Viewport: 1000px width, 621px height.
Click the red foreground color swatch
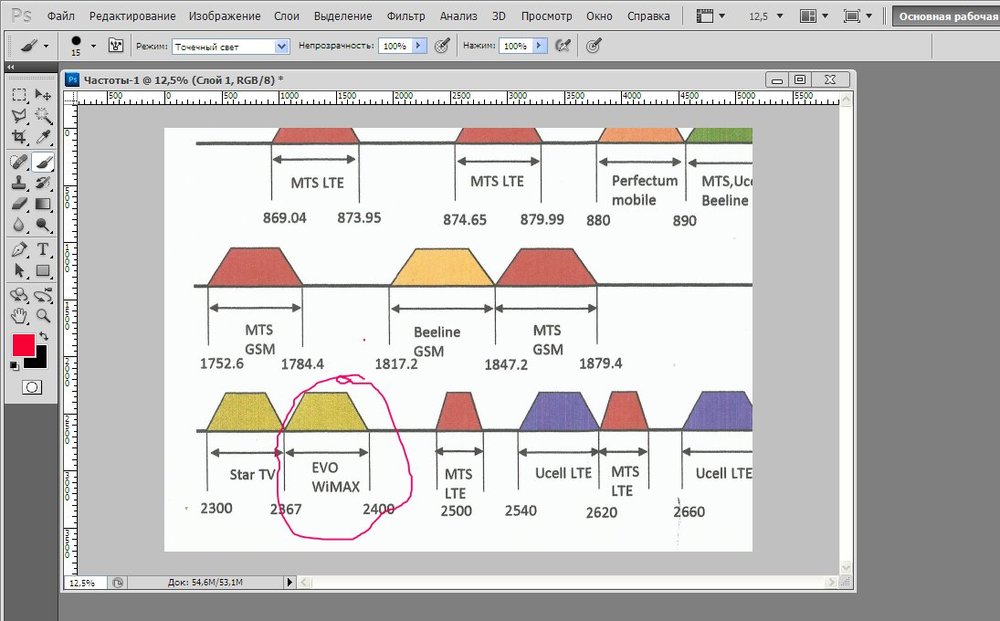[x=23, y=346]
